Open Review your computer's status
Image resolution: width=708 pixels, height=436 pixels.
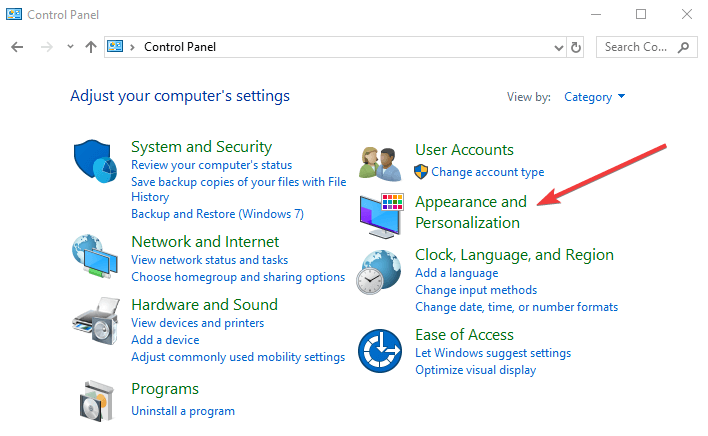click(x=211, y=165)
